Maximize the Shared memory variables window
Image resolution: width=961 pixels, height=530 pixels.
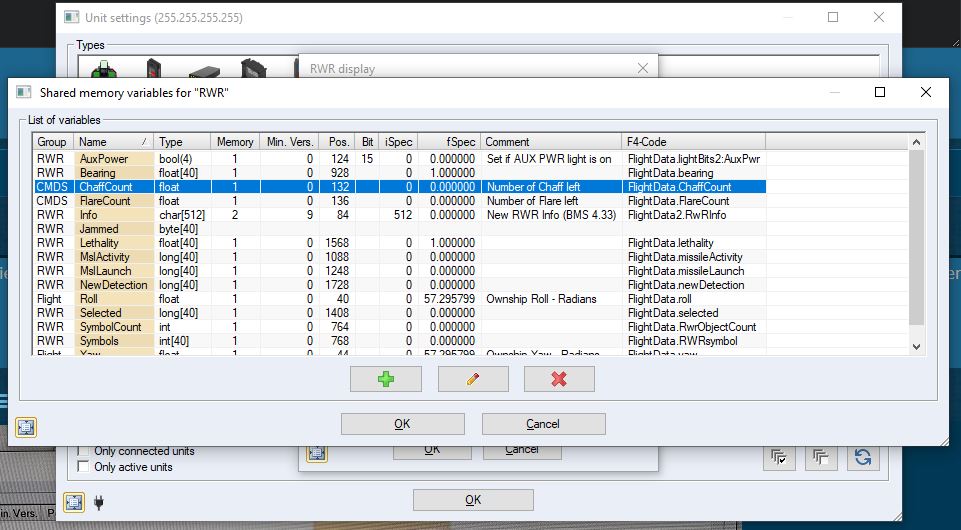pos(880,93)
